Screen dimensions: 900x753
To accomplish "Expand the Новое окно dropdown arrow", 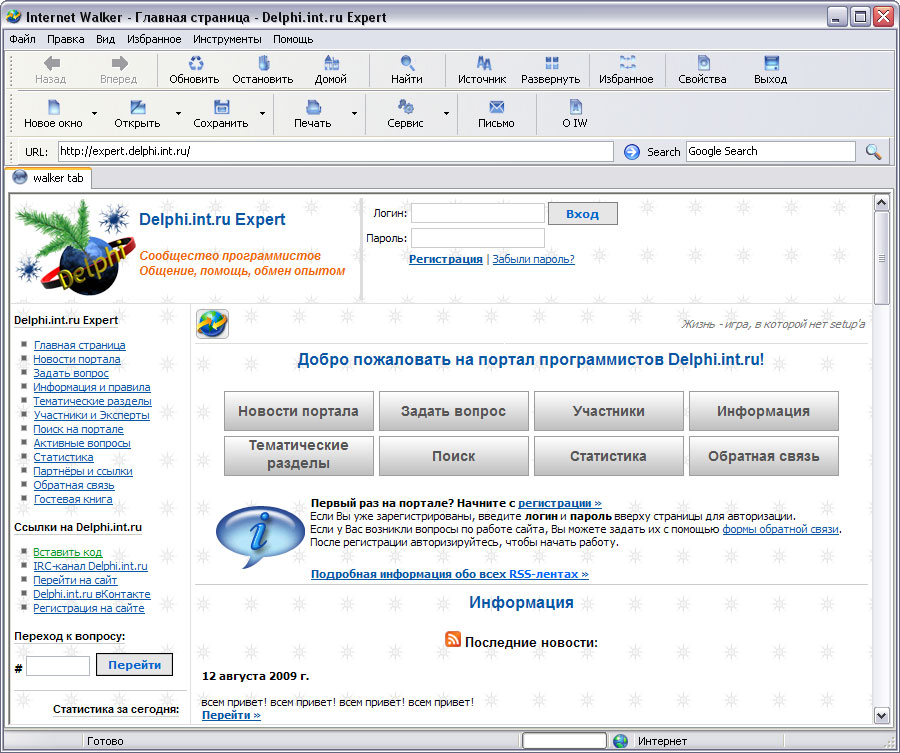I will [94, 114].
